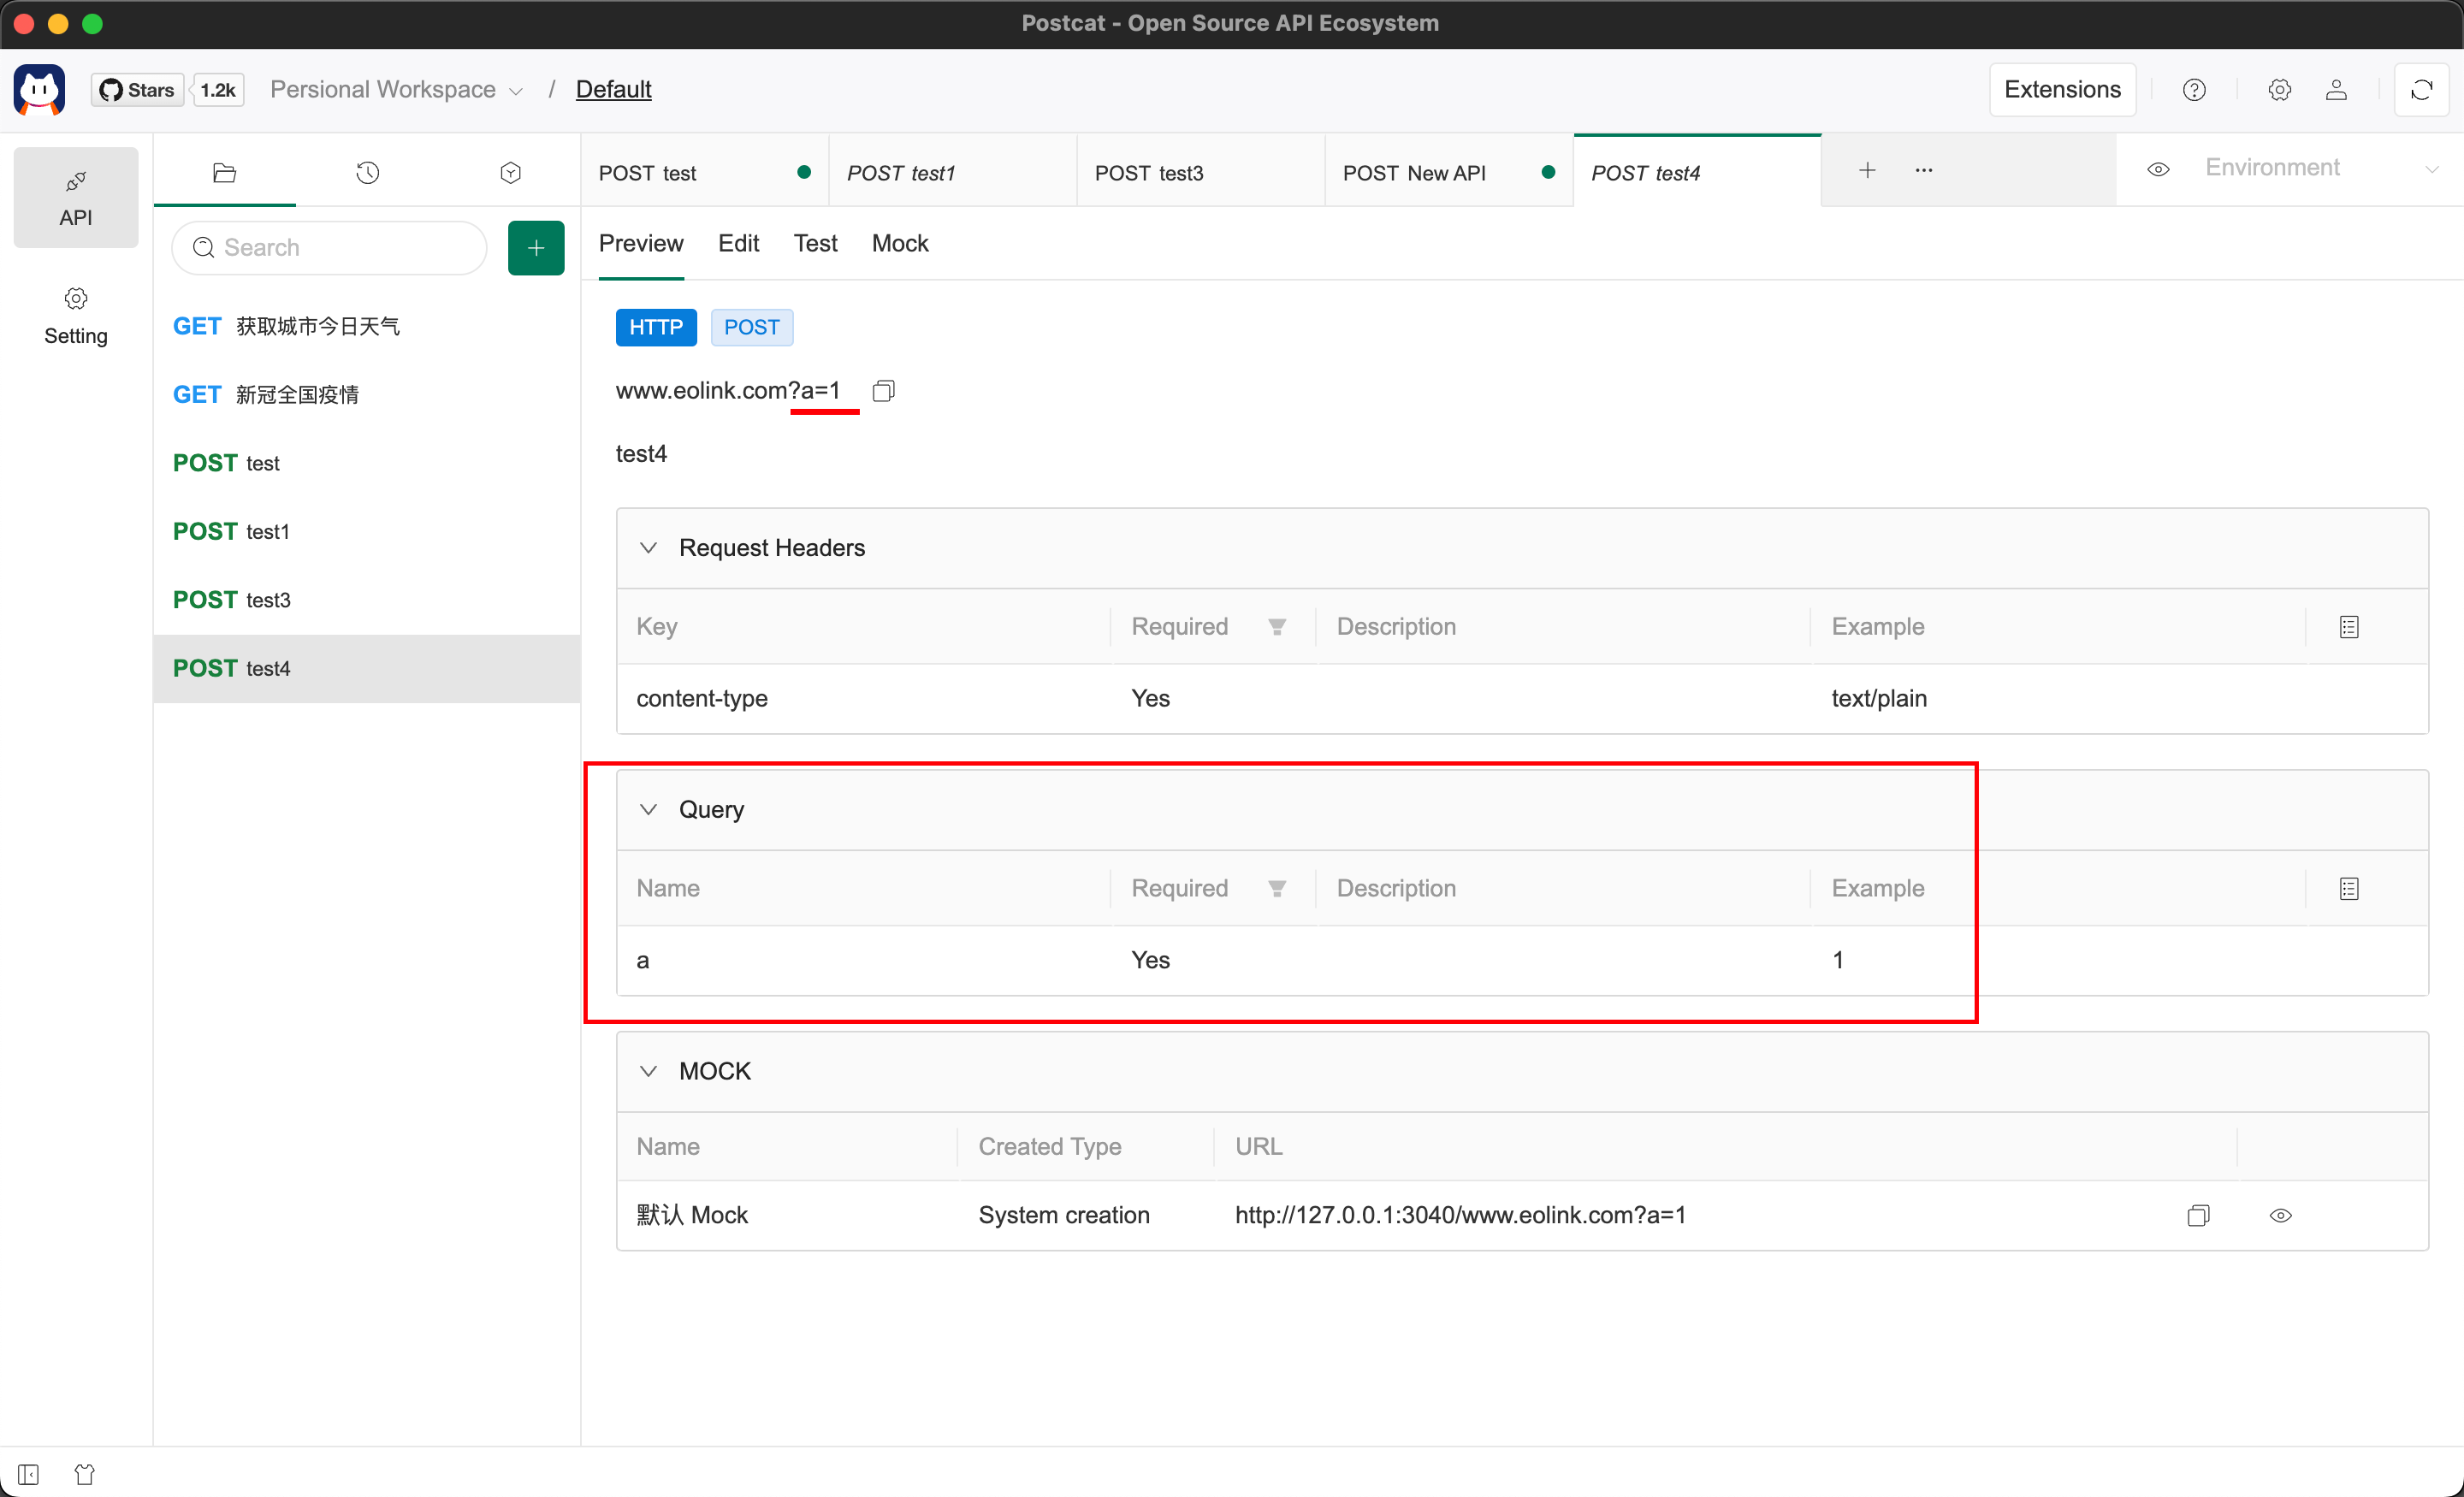Switch to the cube mock tab icon
Screen dimensions: 2464x1497
click(x=510, y=173)
